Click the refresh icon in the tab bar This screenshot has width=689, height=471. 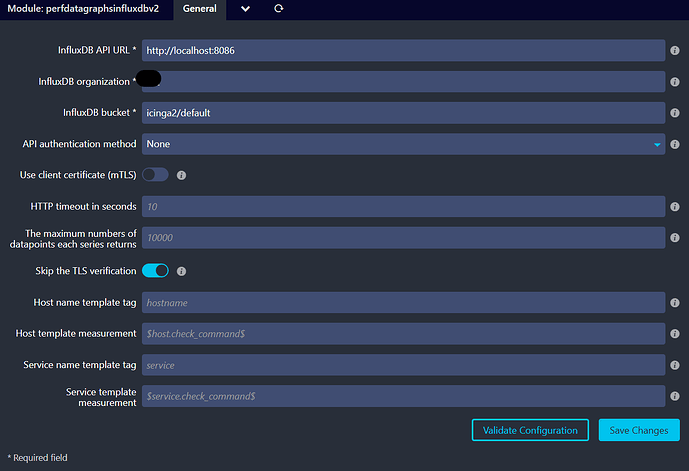click(278, 8)
